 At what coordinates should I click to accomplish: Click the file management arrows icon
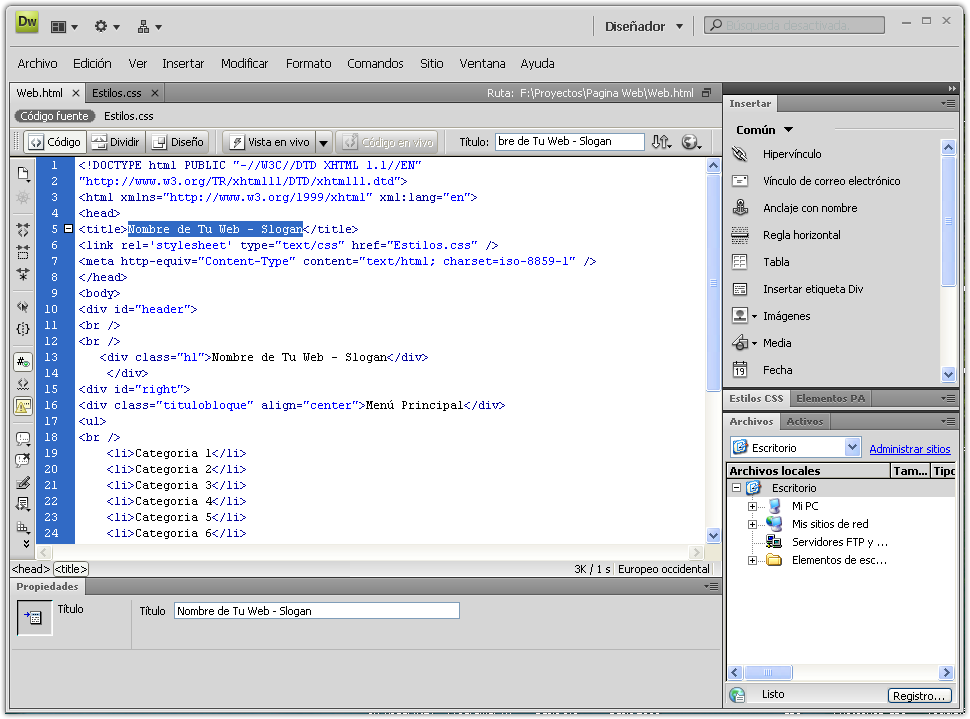click(x=661, y=142)
